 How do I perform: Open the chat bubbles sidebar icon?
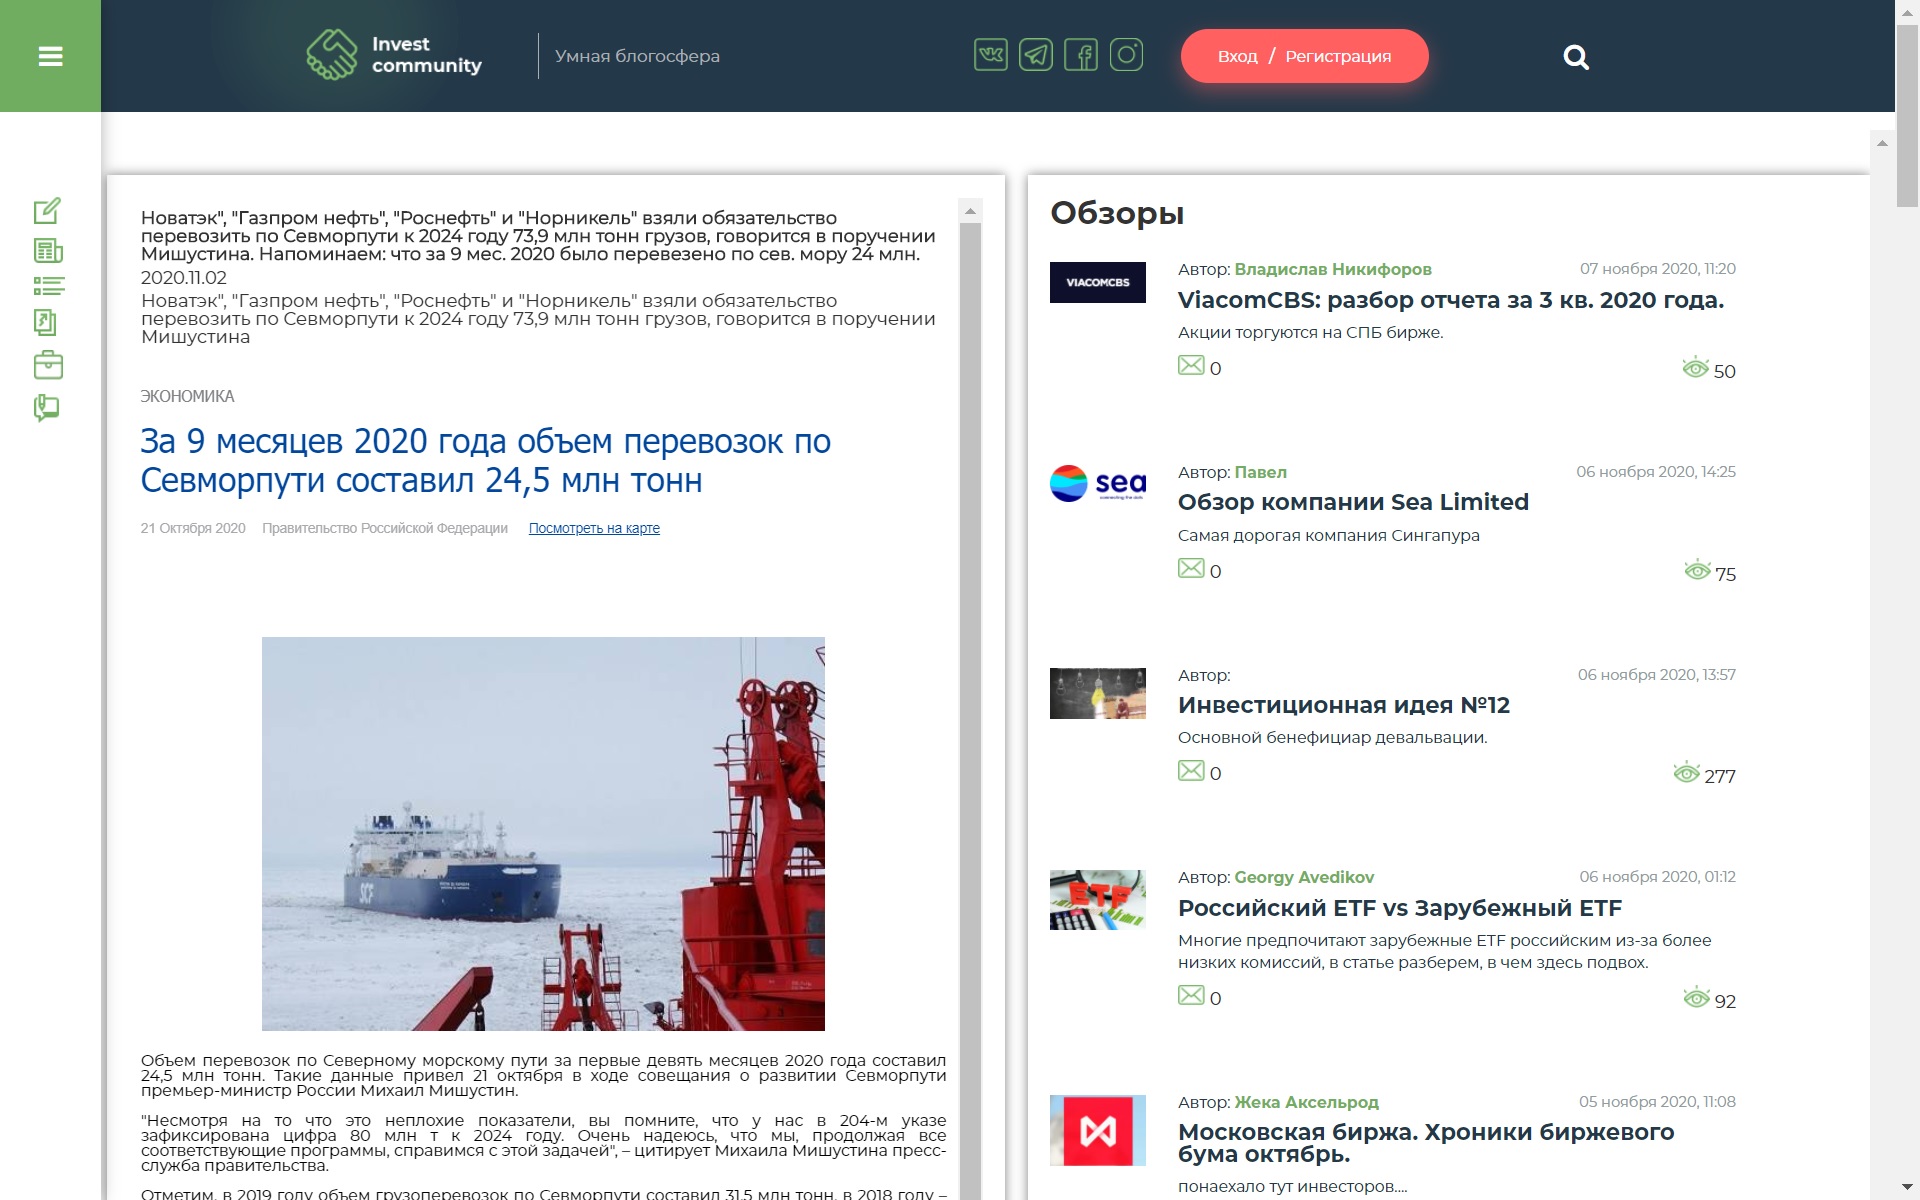(x=46, y=408)
